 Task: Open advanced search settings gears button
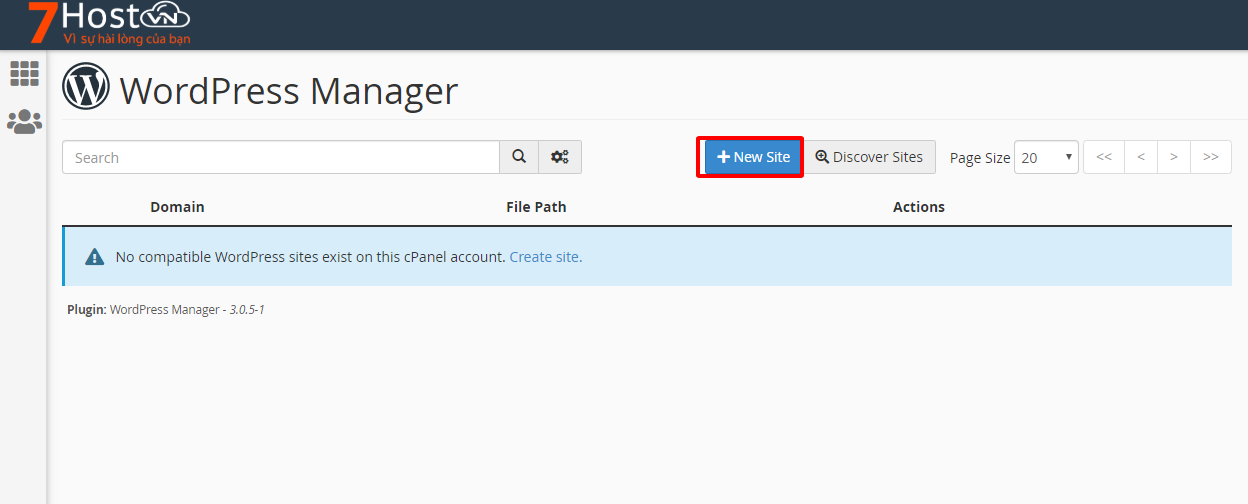560,157
